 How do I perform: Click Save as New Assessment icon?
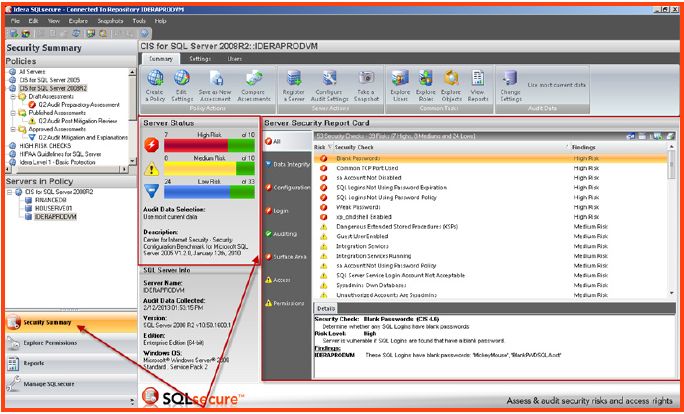point(216,79)
